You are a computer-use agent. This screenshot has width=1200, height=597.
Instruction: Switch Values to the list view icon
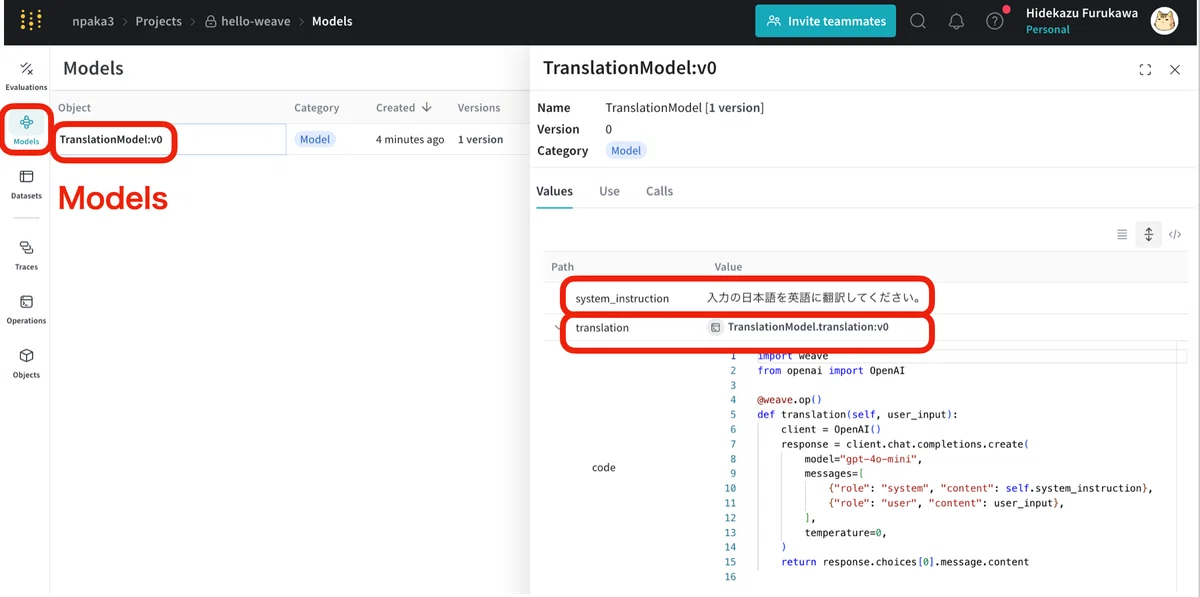[1122, 235]
